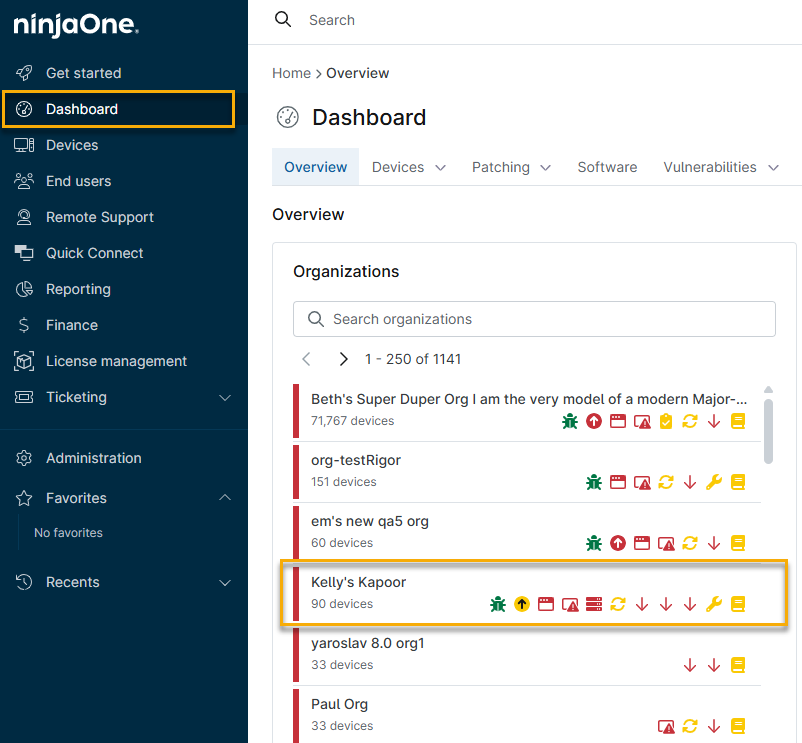Image resolution: width=802 pixels, height=743 pixels.
Task: Expand the Recents section
Action: pos(225,582)
